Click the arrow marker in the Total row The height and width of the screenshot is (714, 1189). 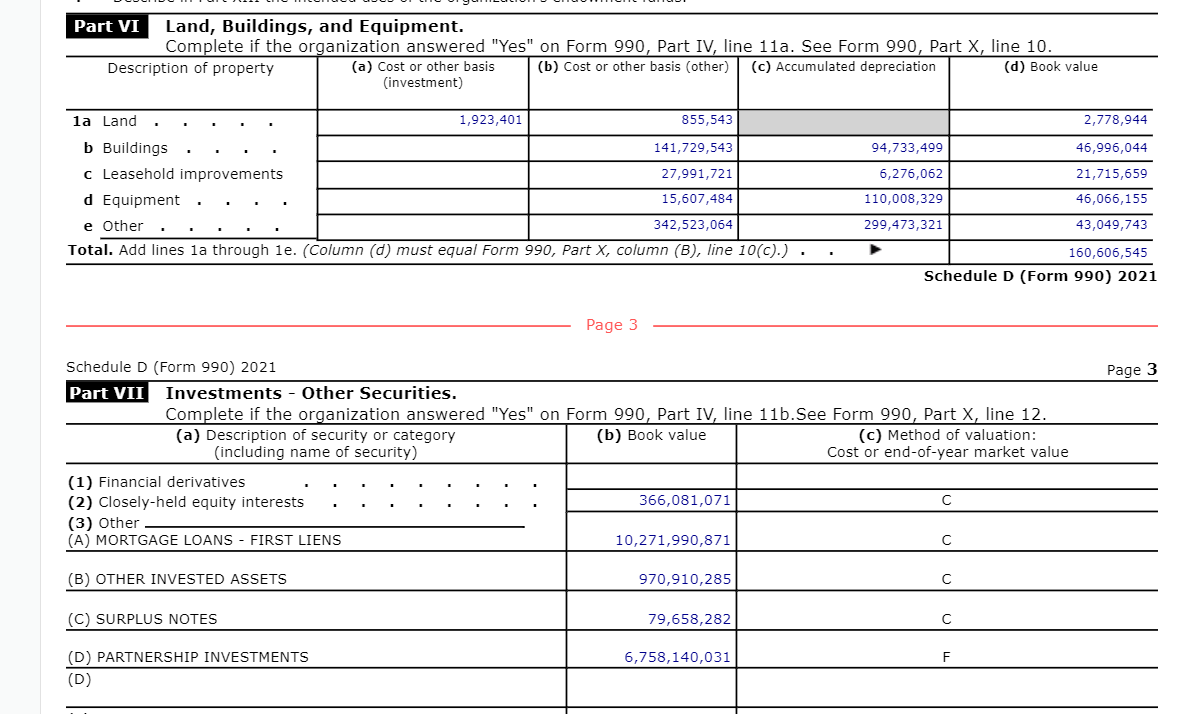point(877,250)
